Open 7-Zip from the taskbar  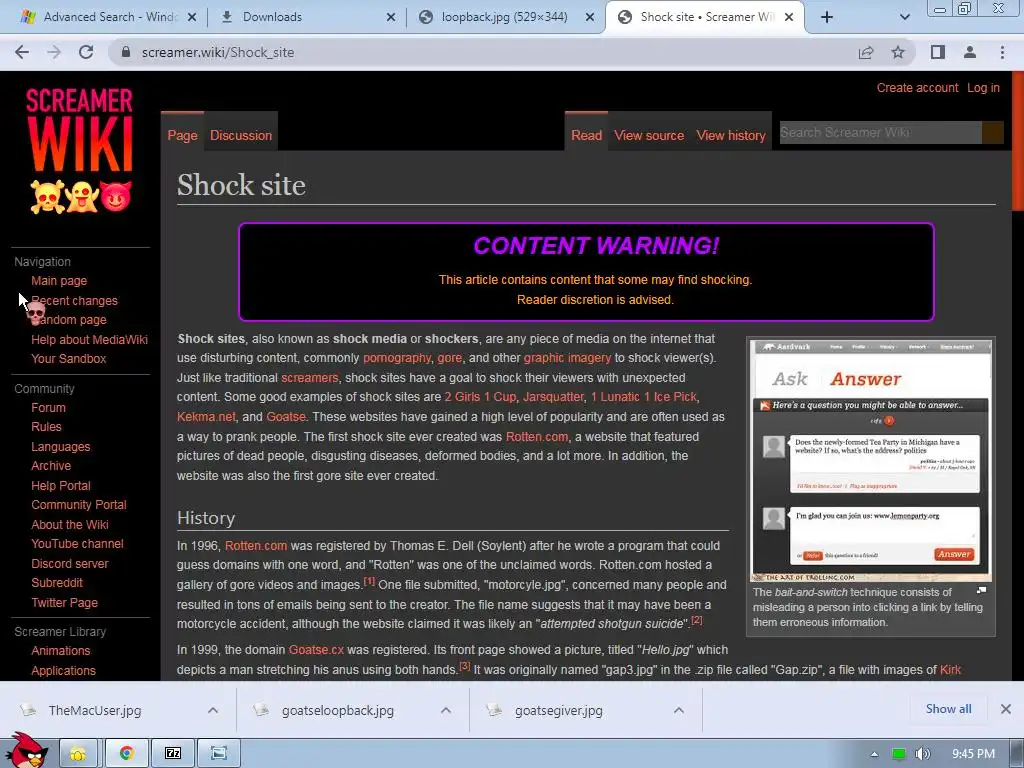[172, 754]
